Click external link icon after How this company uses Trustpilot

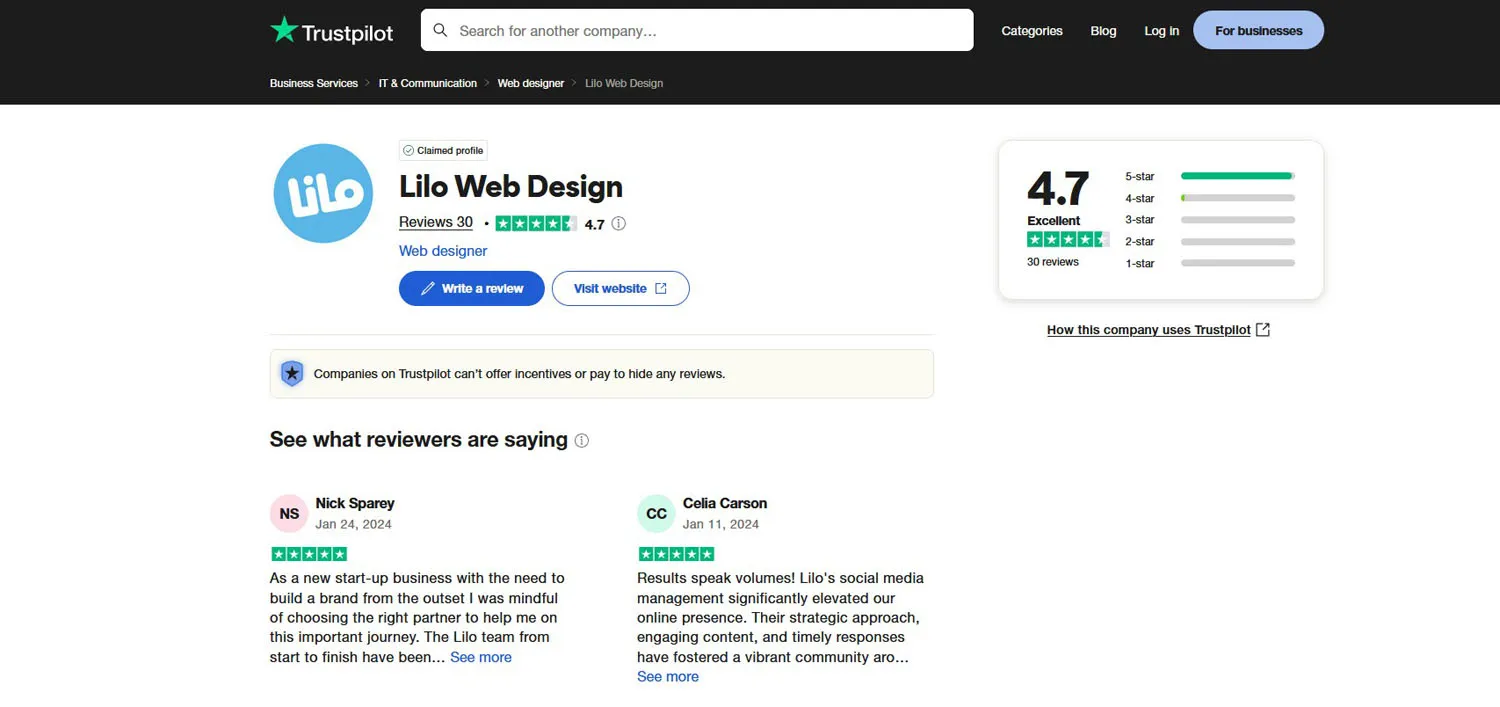pyautogui.click(x=1263, y=330)
